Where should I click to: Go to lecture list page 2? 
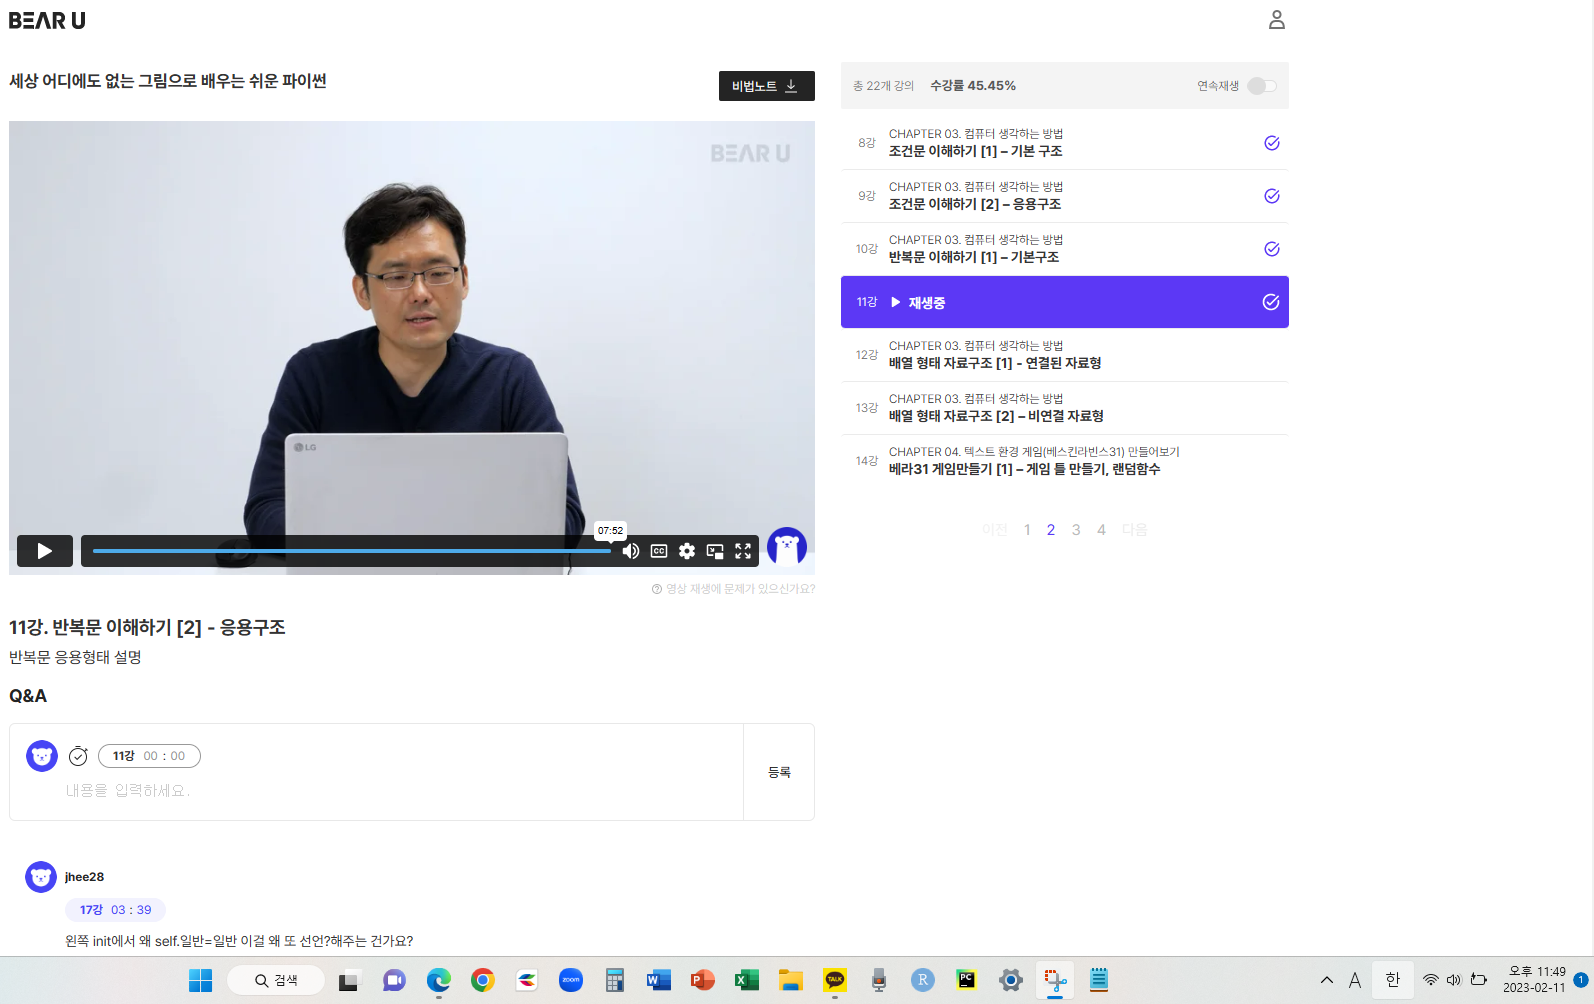click(x=1051, y=530)
